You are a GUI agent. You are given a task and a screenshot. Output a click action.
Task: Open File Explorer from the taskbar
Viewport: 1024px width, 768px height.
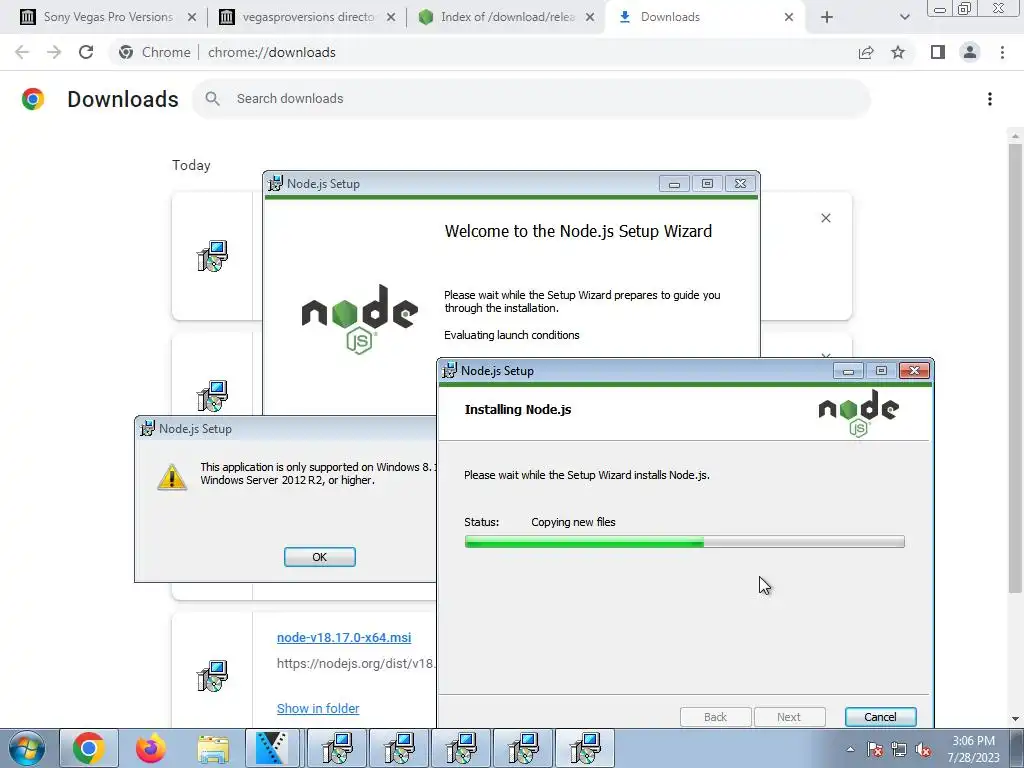pos(213,748)
